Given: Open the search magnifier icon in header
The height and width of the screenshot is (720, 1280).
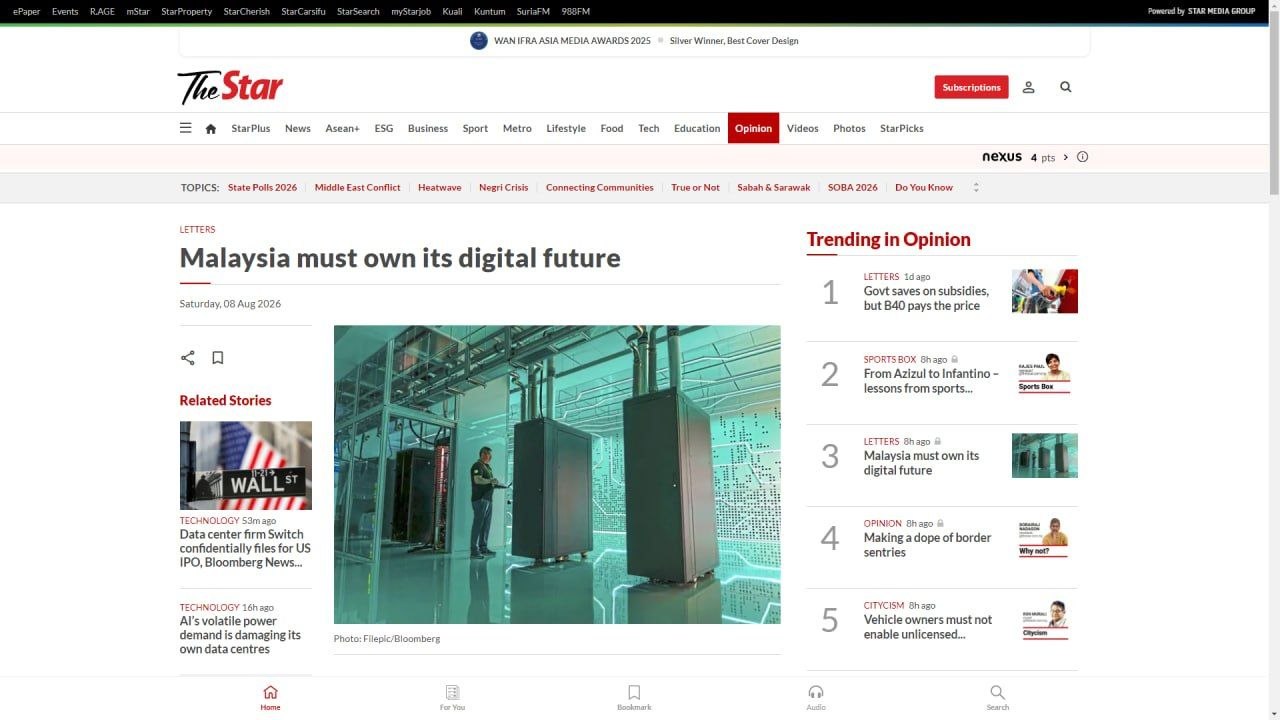Looking at the screenshot, I should 1066,87.
